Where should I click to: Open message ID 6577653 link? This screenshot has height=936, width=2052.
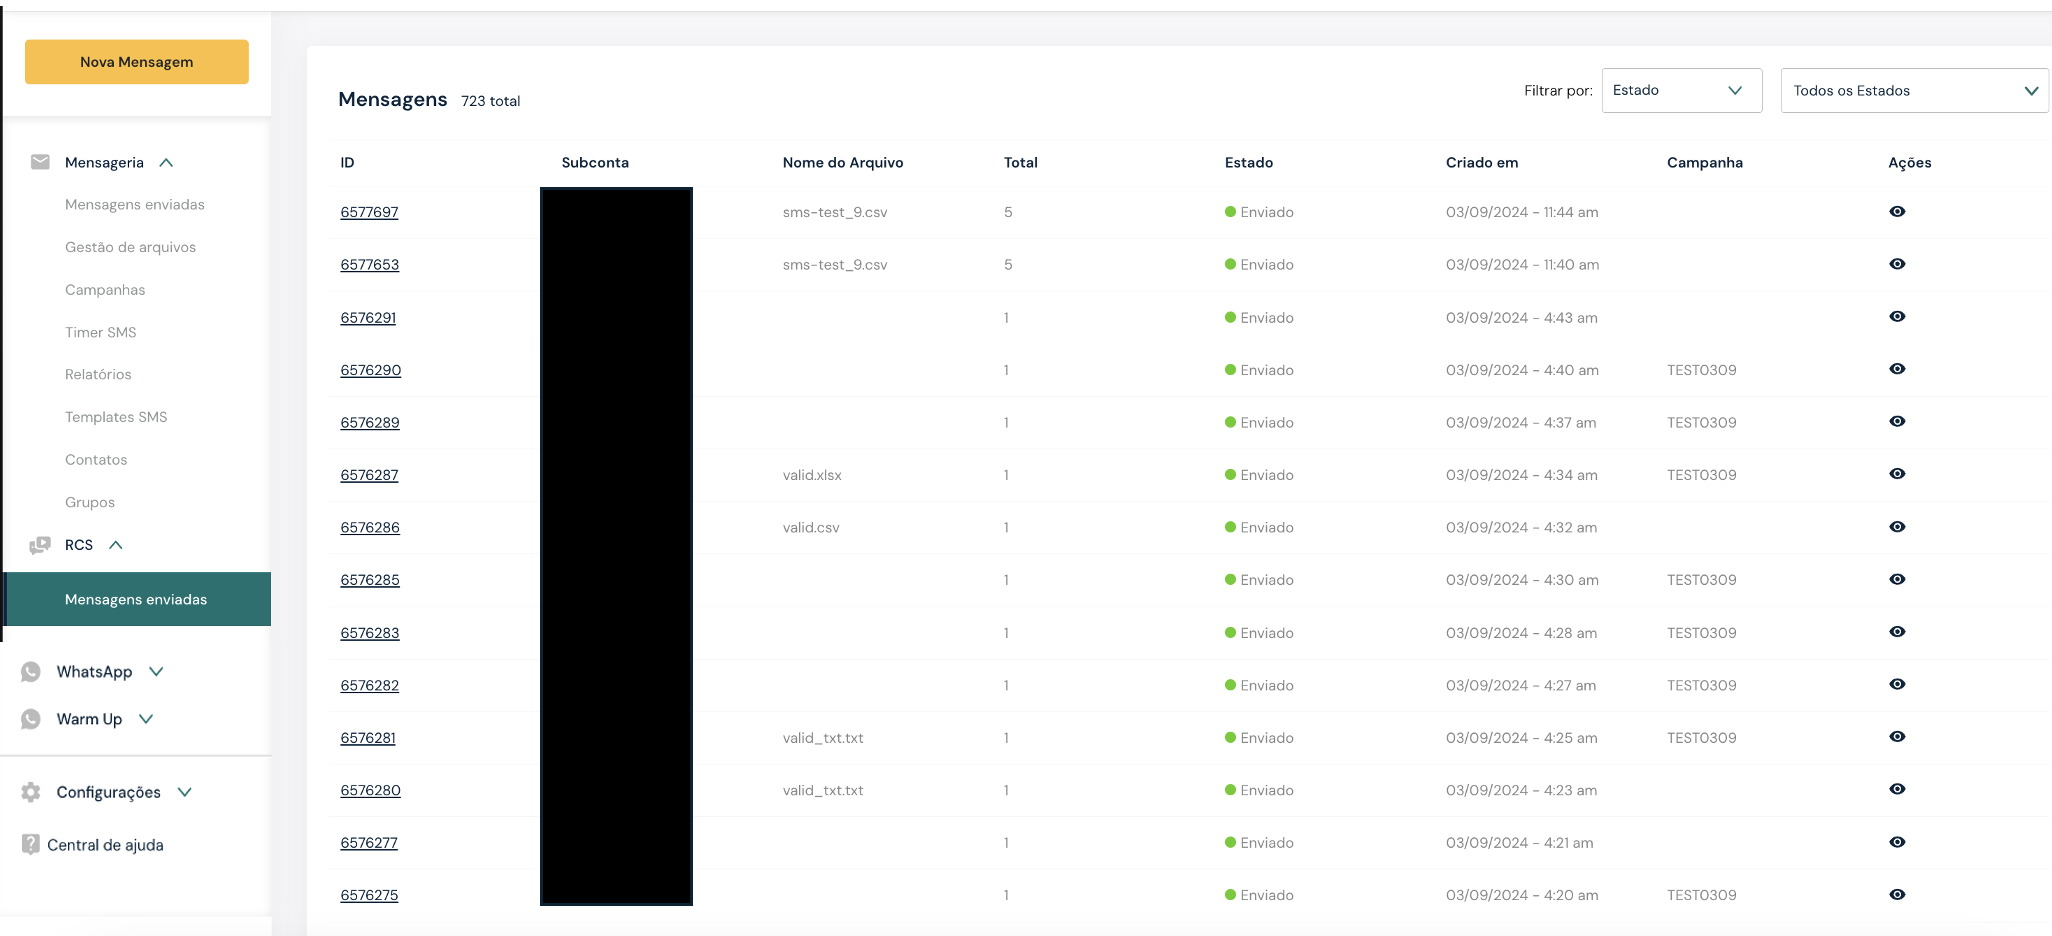(x=369, y=265)
